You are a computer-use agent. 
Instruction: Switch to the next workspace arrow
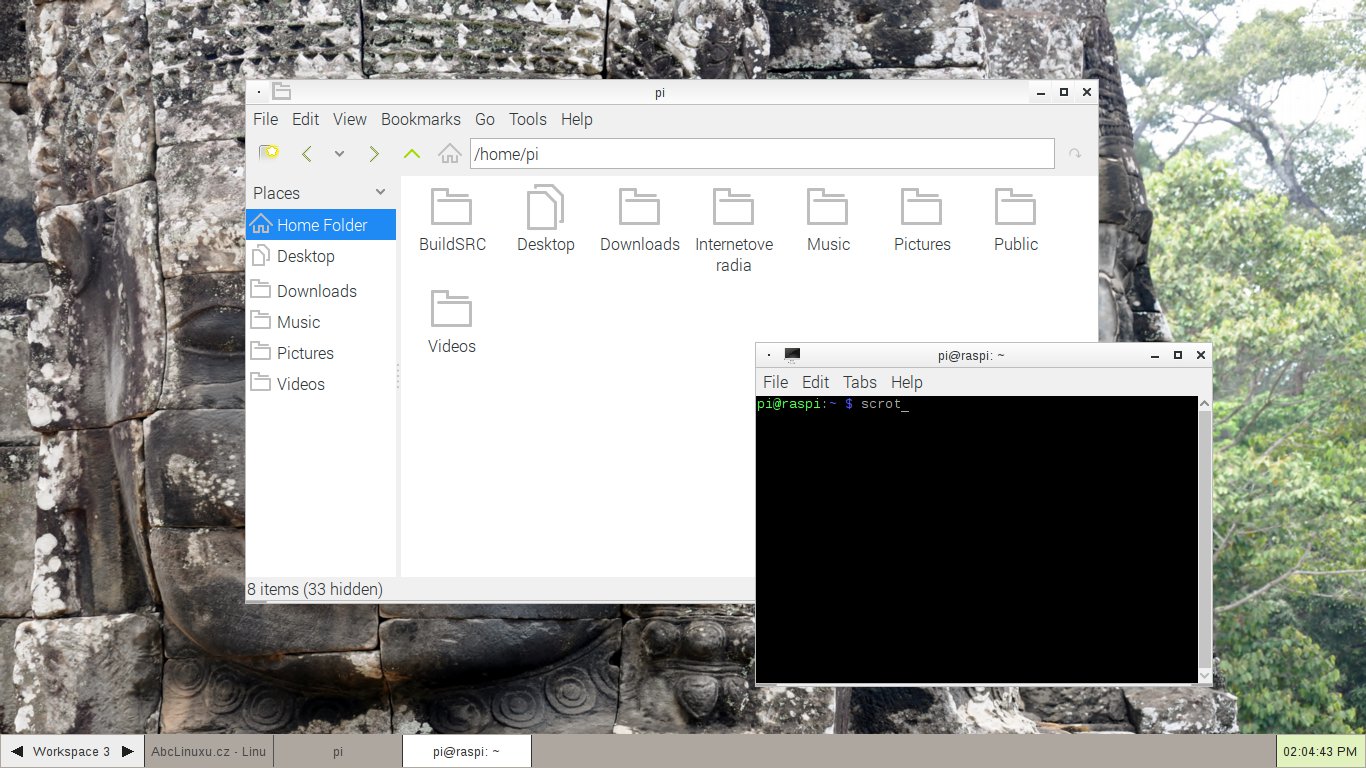coord(127,751)
